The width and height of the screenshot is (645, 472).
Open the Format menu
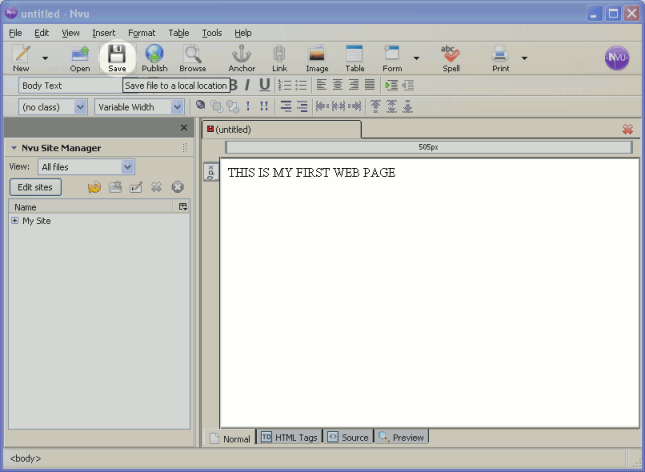(x=142, y=33)
